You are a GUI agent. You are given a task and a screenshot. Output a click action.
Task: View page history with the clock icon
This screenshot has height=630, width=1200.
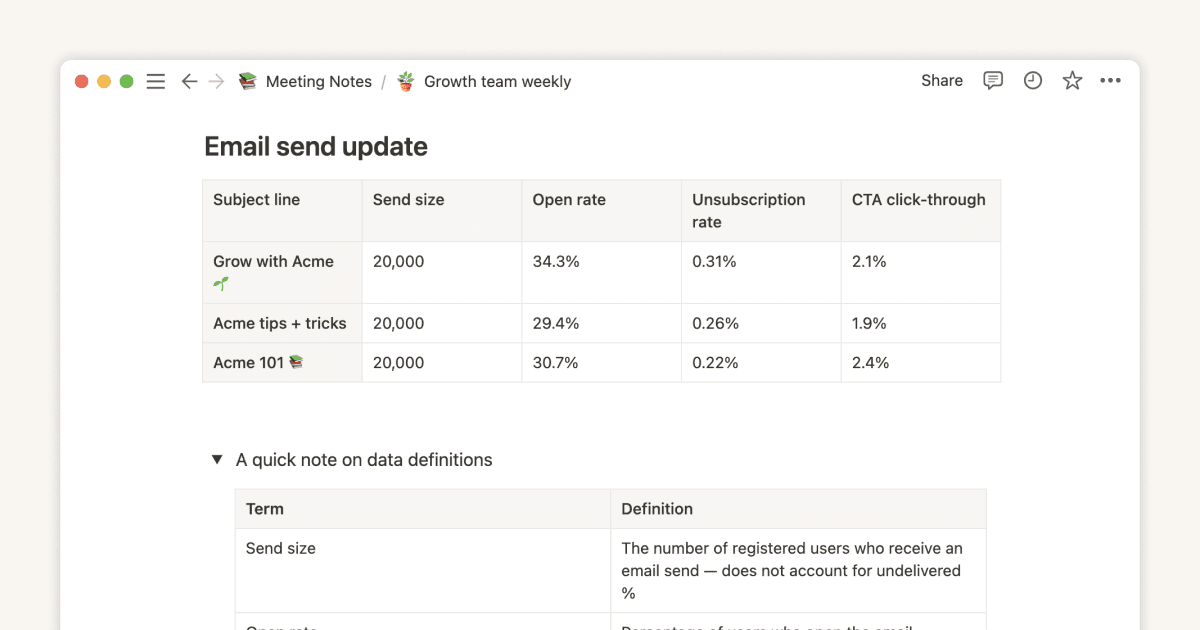coord(1032,80)
